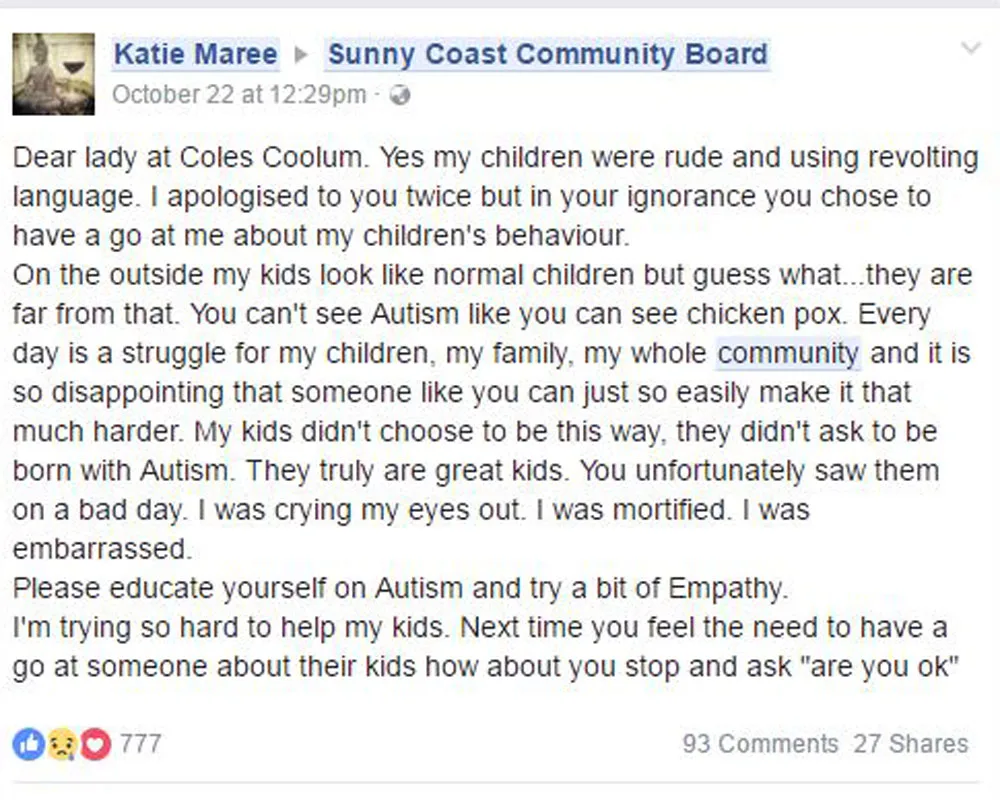The height and width of the screenshot is (800, 1000).
Task: Click the public globe privacy icon
Action: [x=400, y=95]
